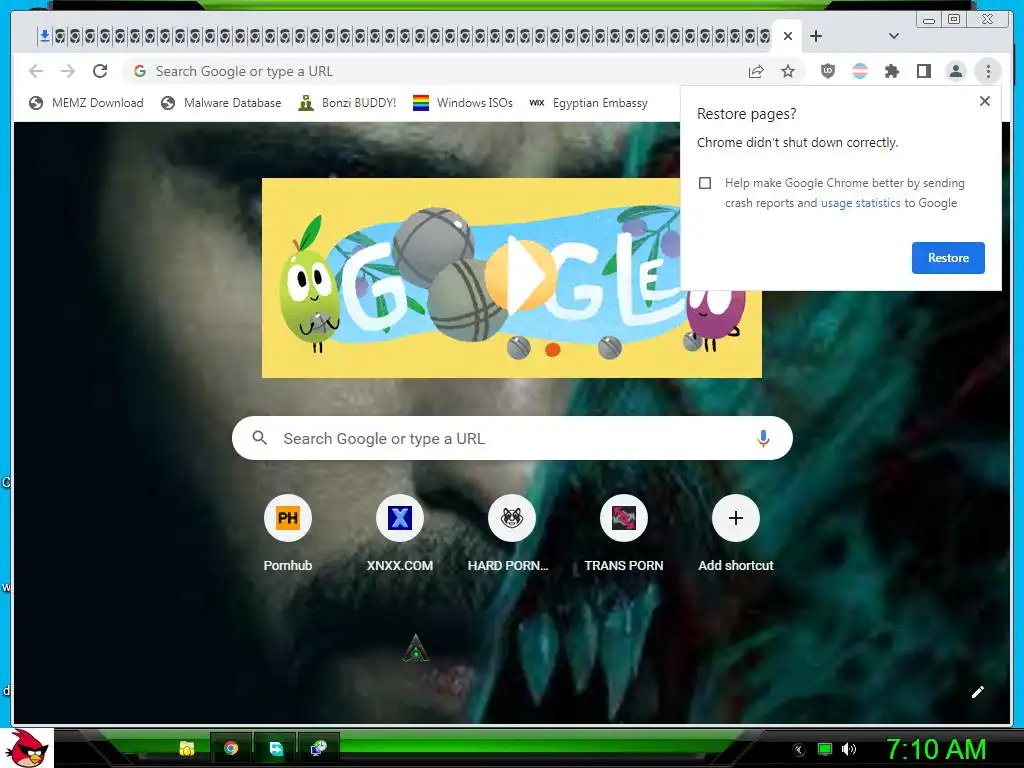
Task: Customize this page with pencil icon
Action: pos(977,692)
